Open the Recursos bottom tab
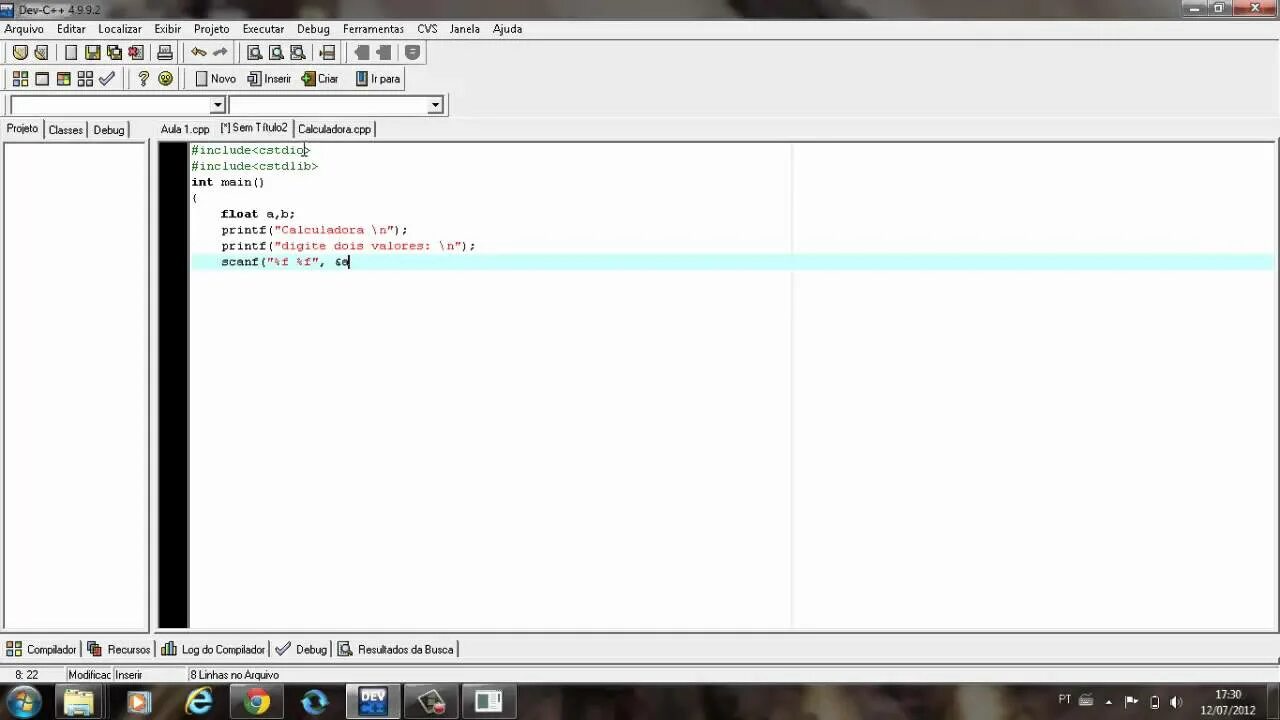 pos(118,649)
